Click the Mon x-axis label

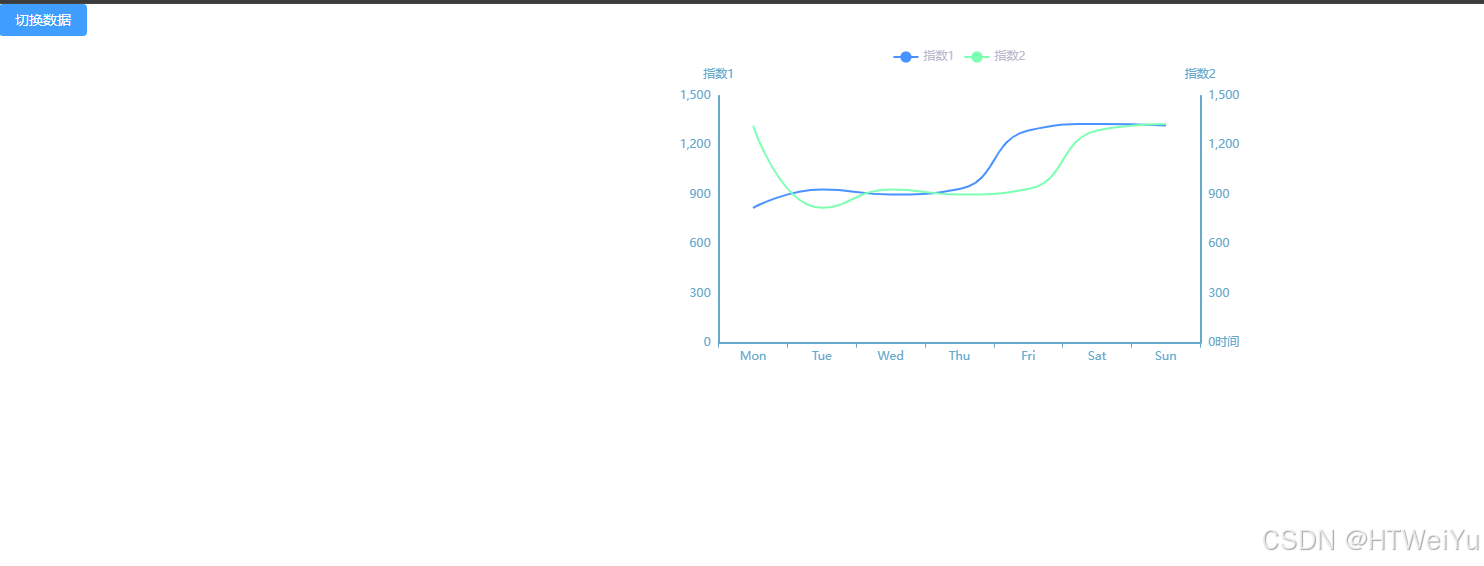[753, 356]
